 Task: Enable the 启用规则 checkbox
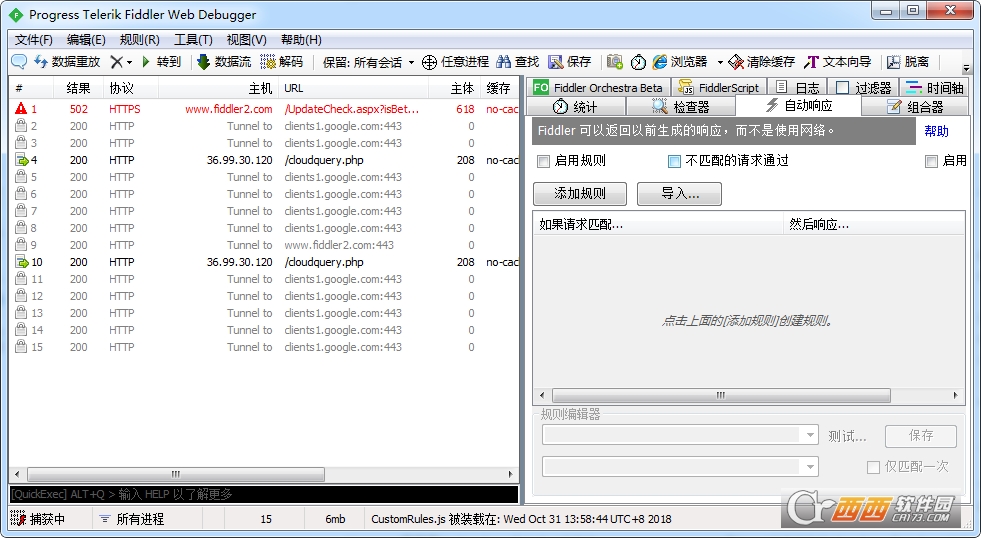pyautogui.click(x=543, y=161)
